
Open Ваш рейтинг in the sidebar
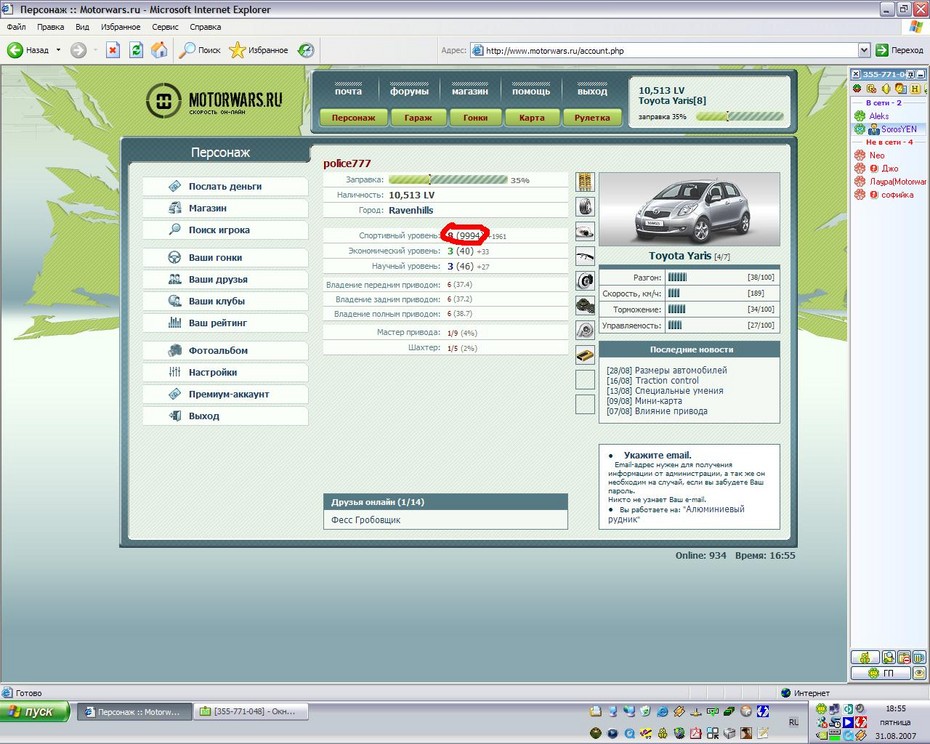coord(225,323)
